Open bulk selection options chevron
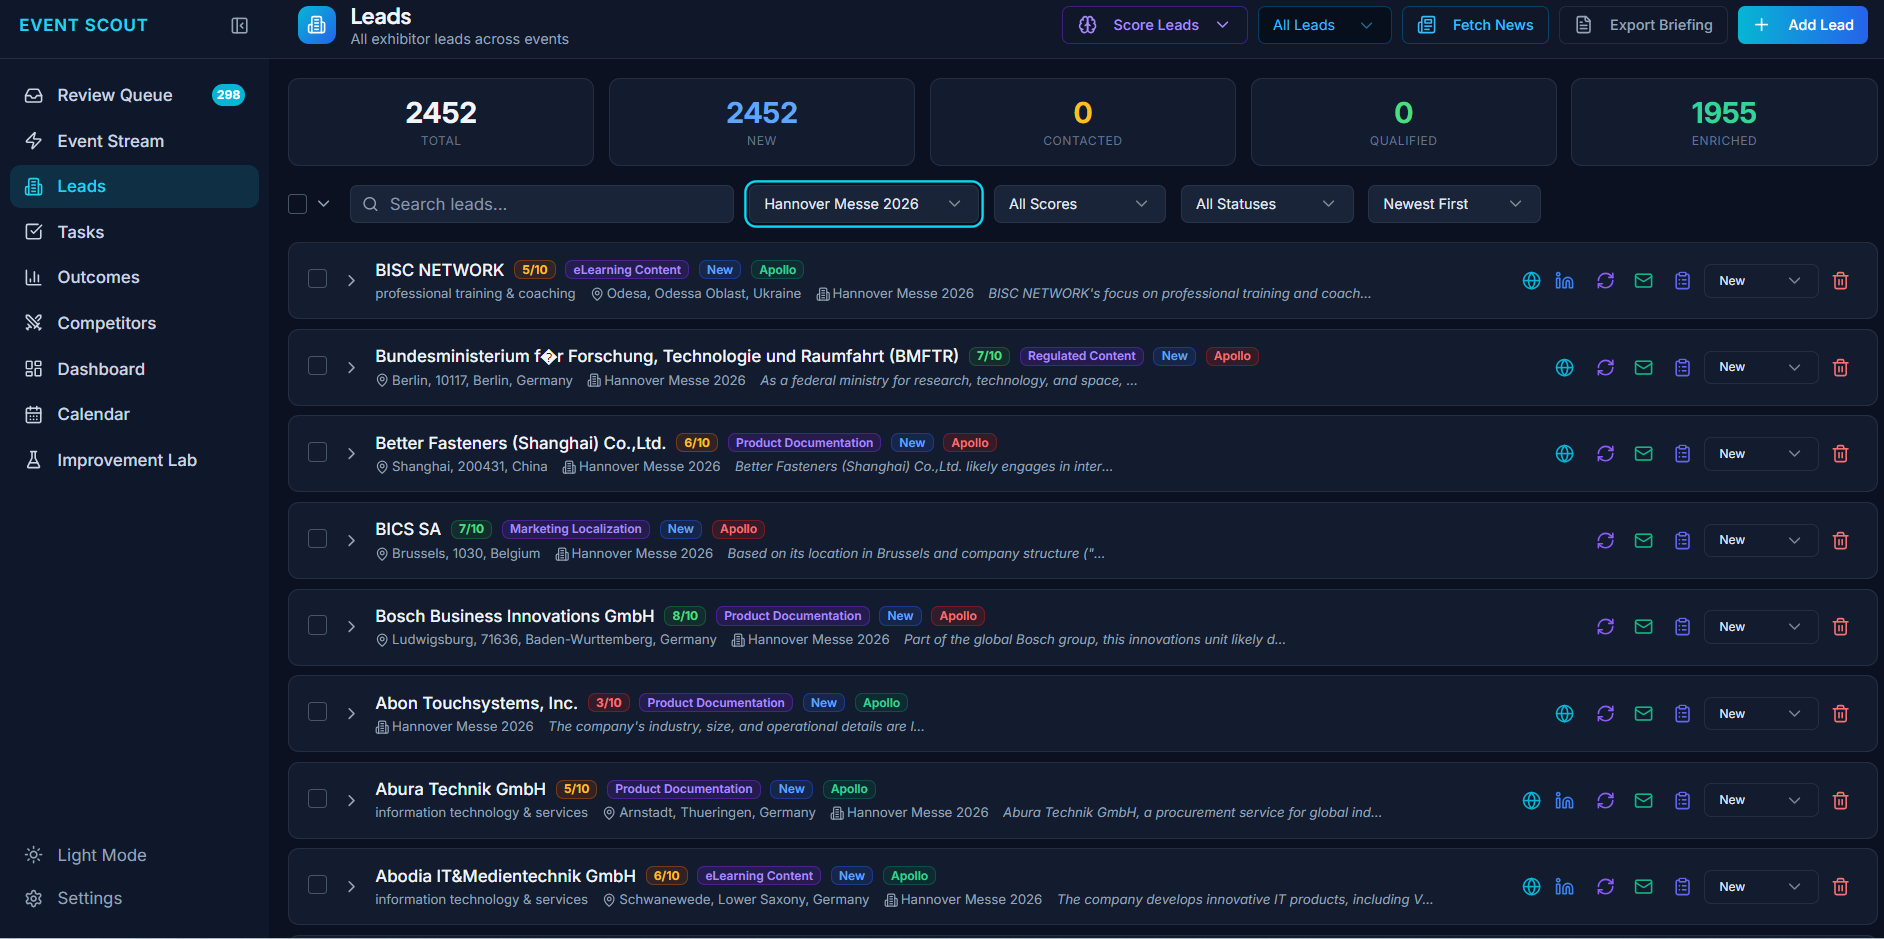The height and width of the screenshot is (939, 1884). tap(324, 204)
